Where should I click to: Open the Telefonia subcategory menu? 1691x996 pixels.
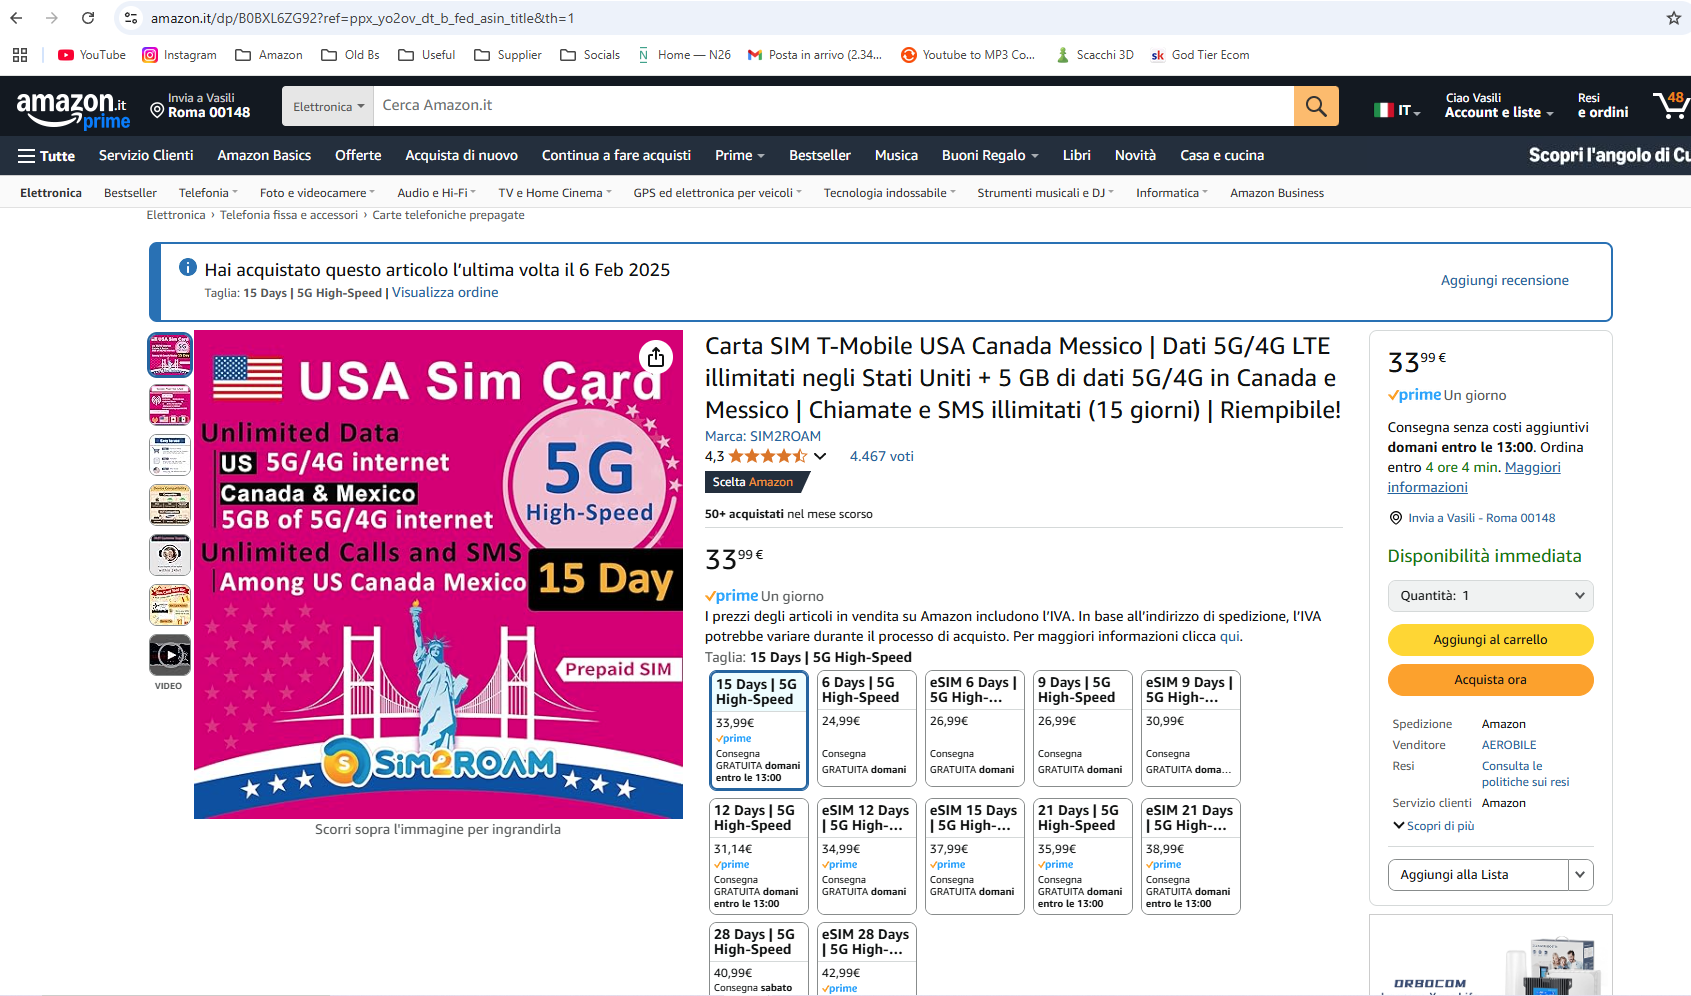pos(208,193)
